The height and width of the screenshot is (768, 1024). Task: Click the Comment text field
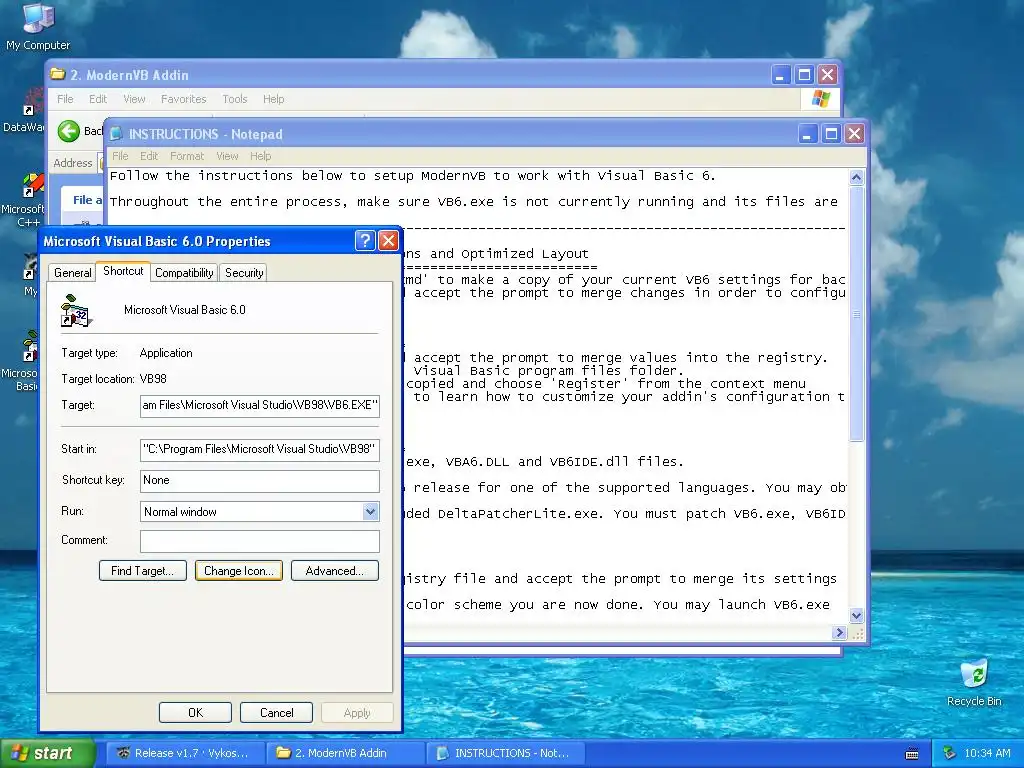pos(259,541)
